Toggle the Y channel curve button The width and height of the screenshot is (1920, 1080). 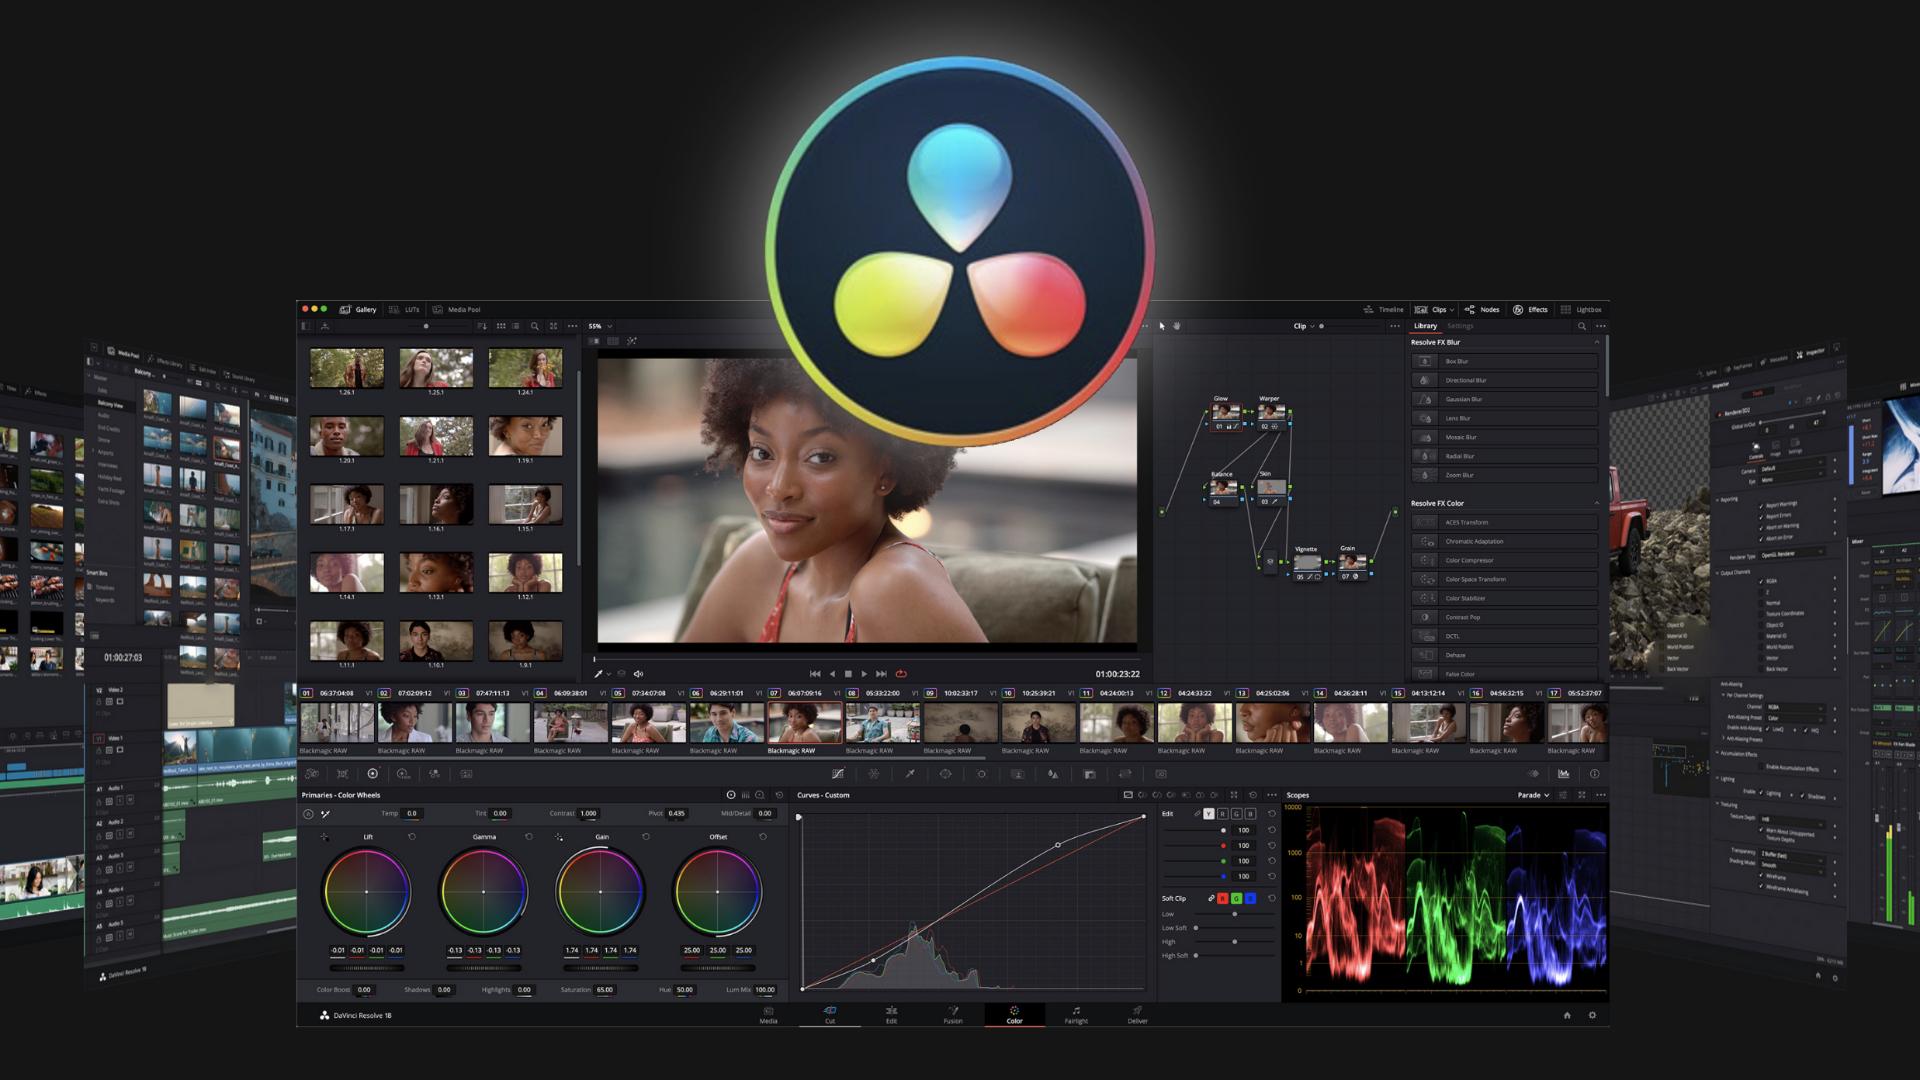click(1209, 814)
